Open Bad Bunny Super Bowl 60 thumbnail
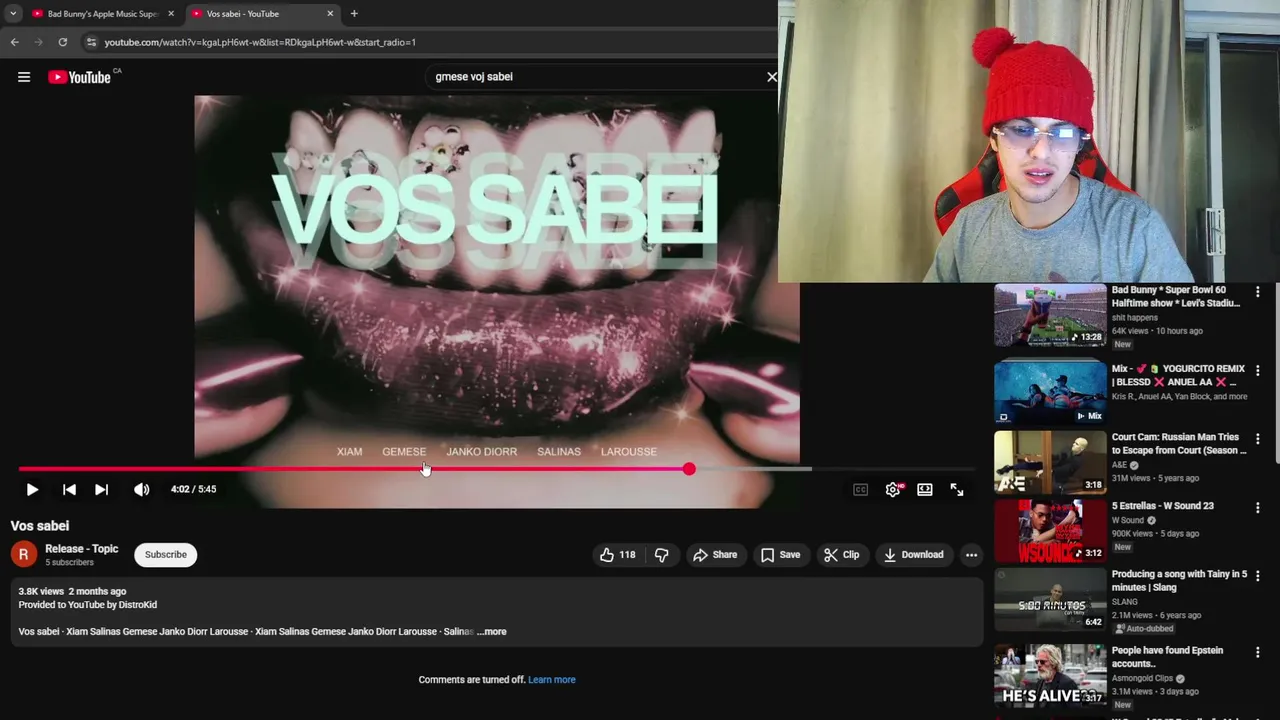 [x=1050, y=315]
